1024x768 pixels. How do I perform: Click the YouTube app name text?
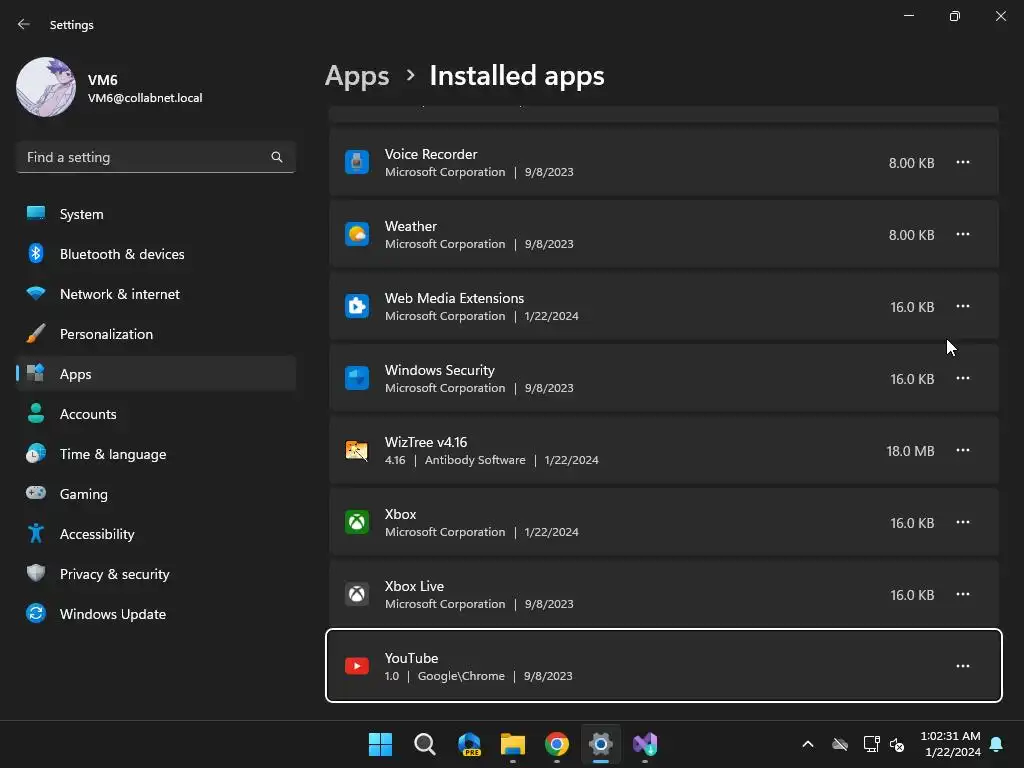(x=411, y=658)
